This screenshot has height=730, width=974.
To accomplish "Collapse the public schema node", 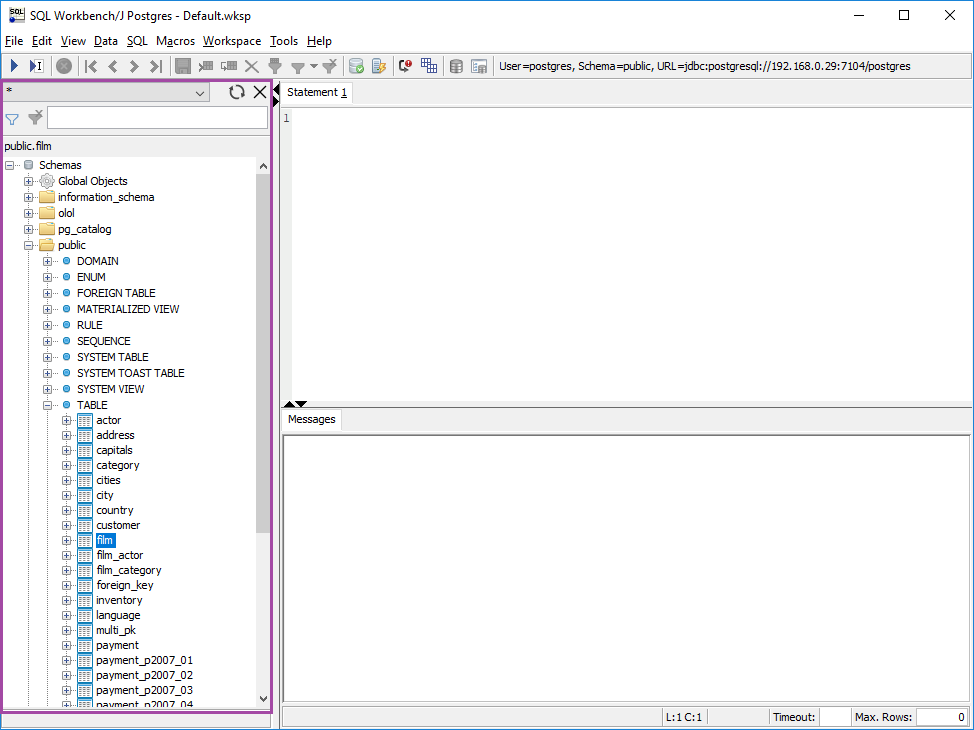I will (x=29, y=245).
